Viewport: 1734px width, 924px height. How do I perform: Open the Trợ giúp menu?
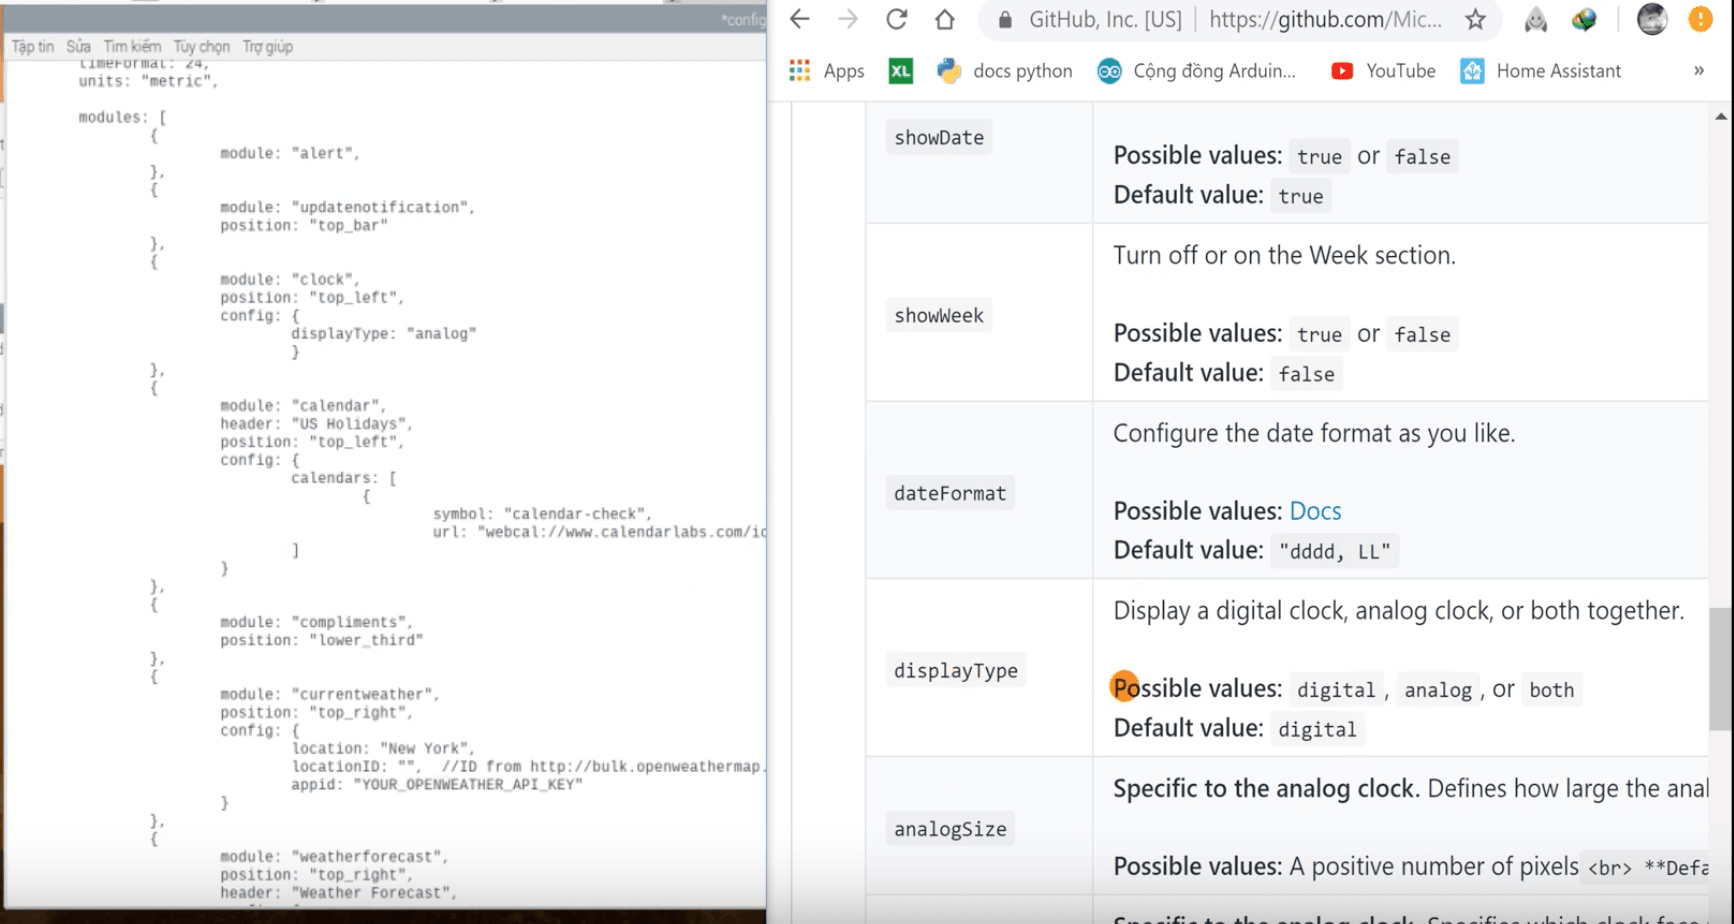click(x=267, y=47)
